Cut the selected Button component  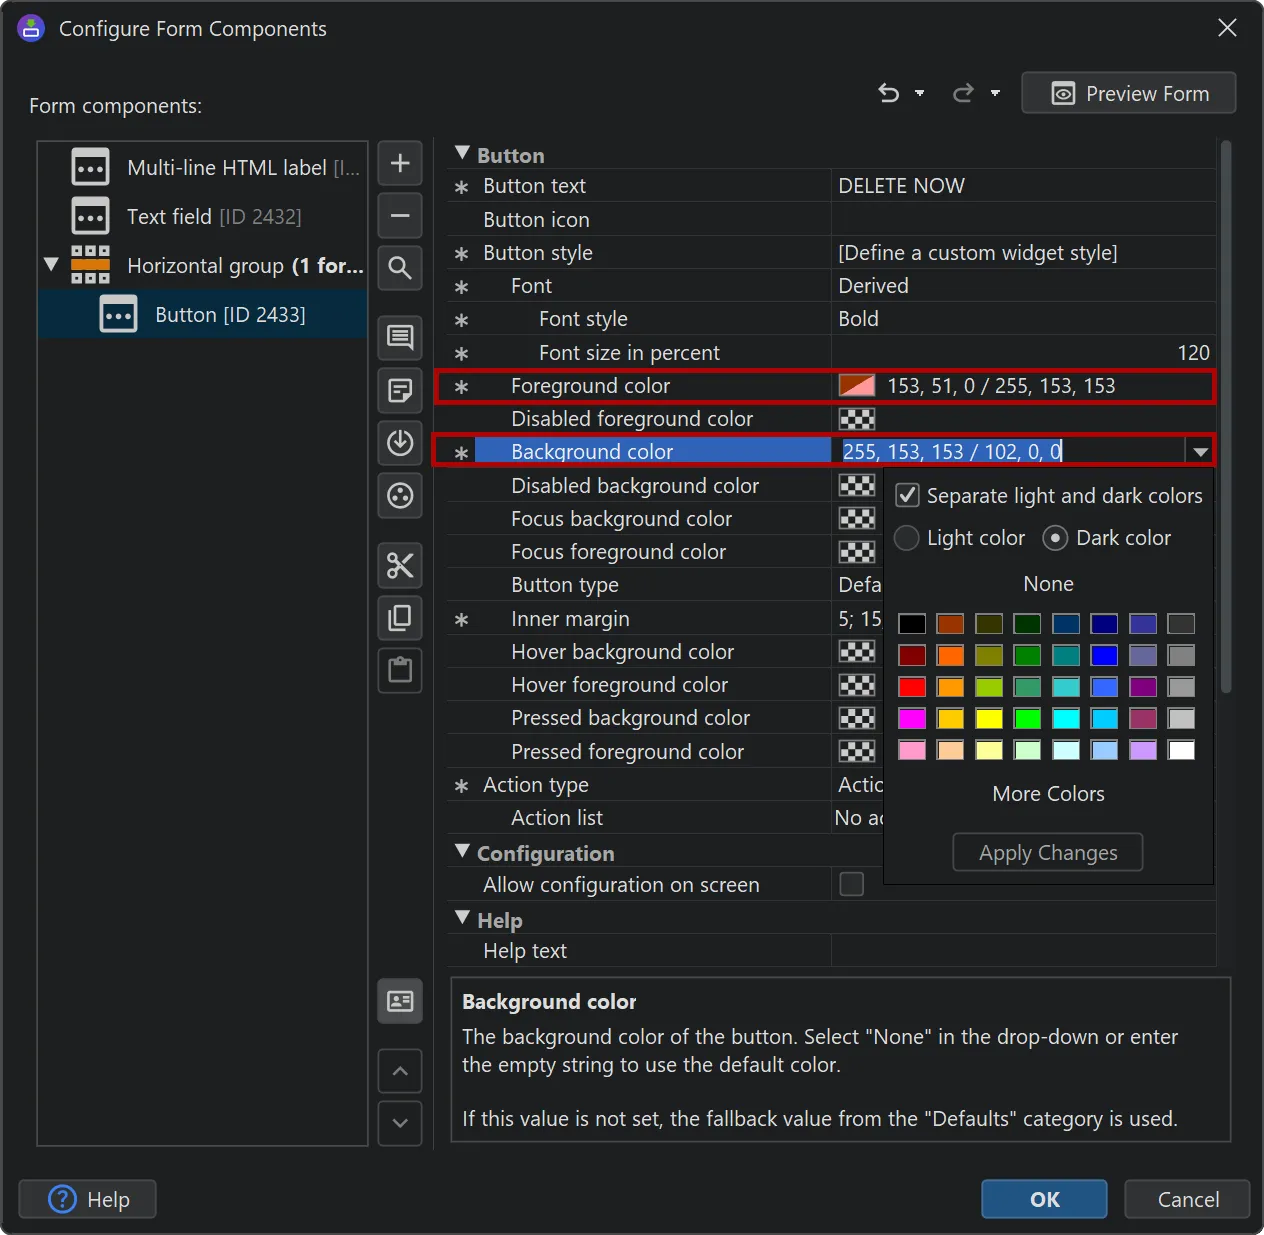point(399,565)
